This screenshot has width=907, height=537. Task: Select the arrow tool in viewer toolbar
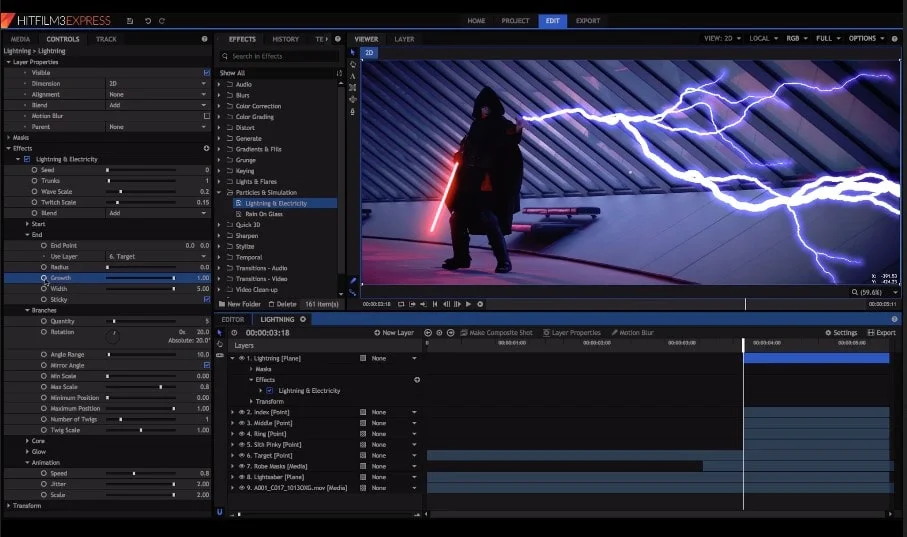pyautogui.click(x=353, y=52)
